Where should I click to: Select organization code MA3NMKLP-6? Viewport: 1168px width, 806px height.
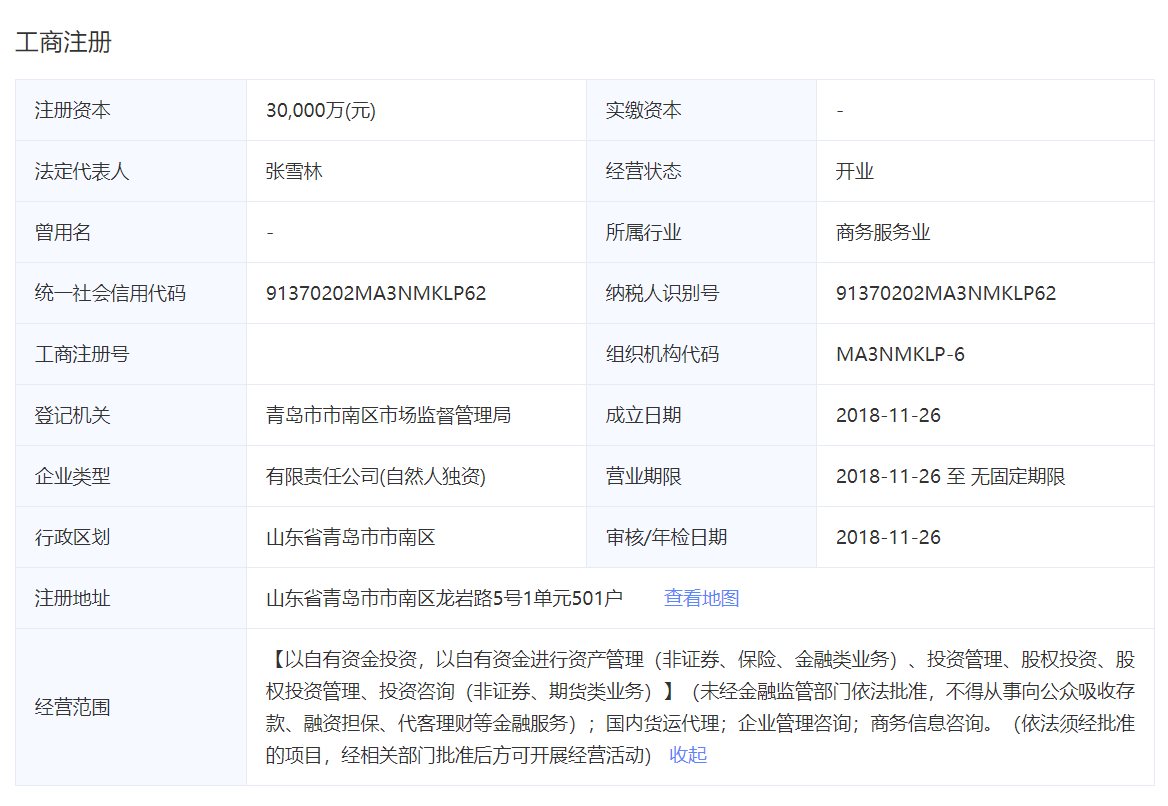[x=900, y=355]
